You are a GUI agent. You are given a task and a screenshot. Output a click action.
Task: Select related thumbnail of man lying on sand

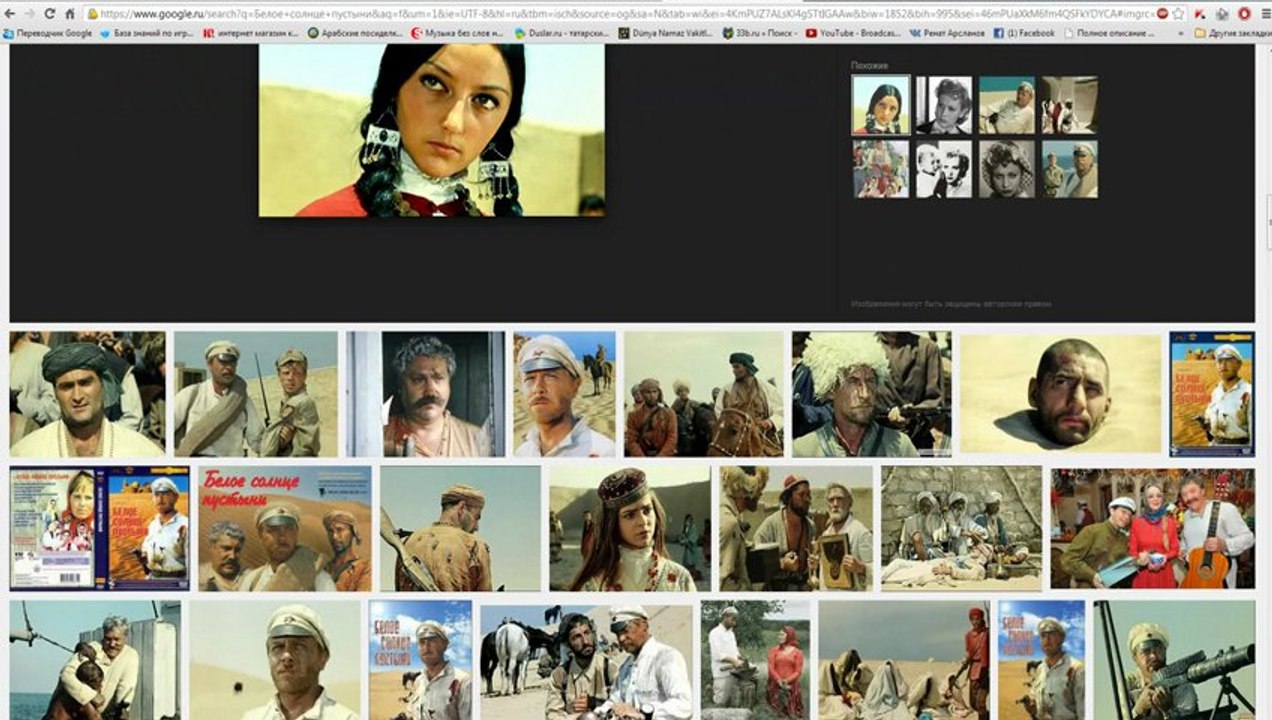coord(1007,105)
